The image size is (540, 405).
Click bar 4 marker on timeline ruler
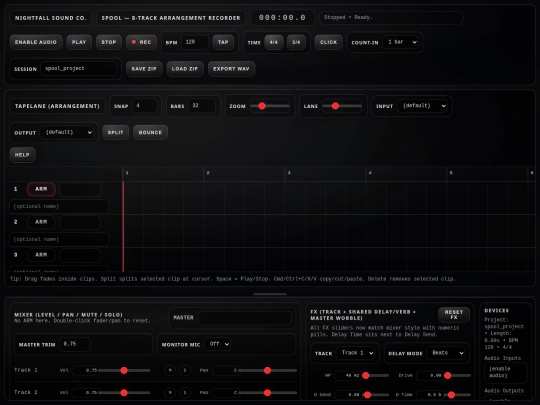click(x=370, y=173)
